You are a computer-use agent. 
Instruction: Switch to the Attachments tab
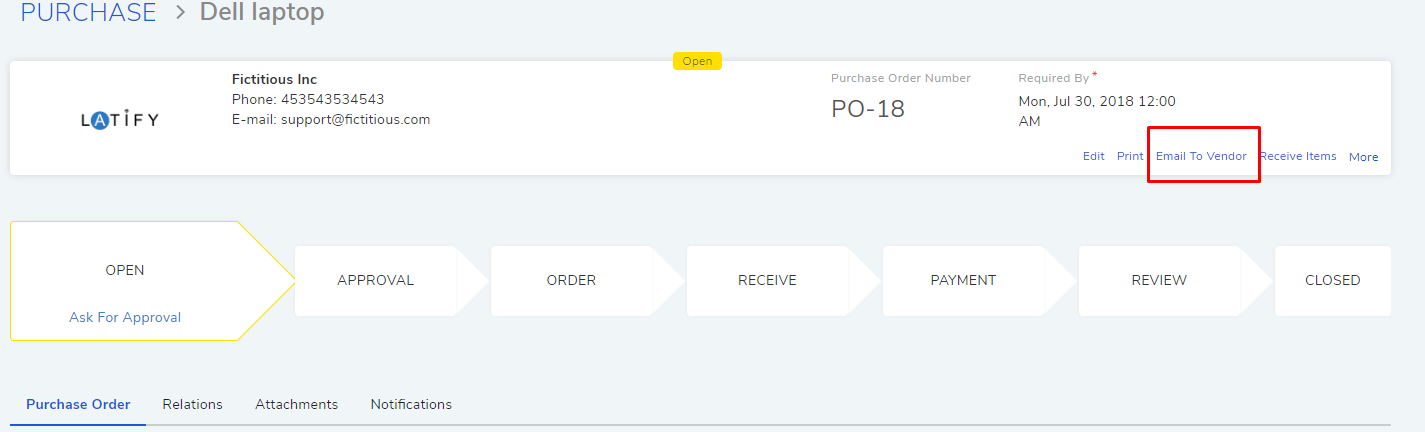click(296, 404)
